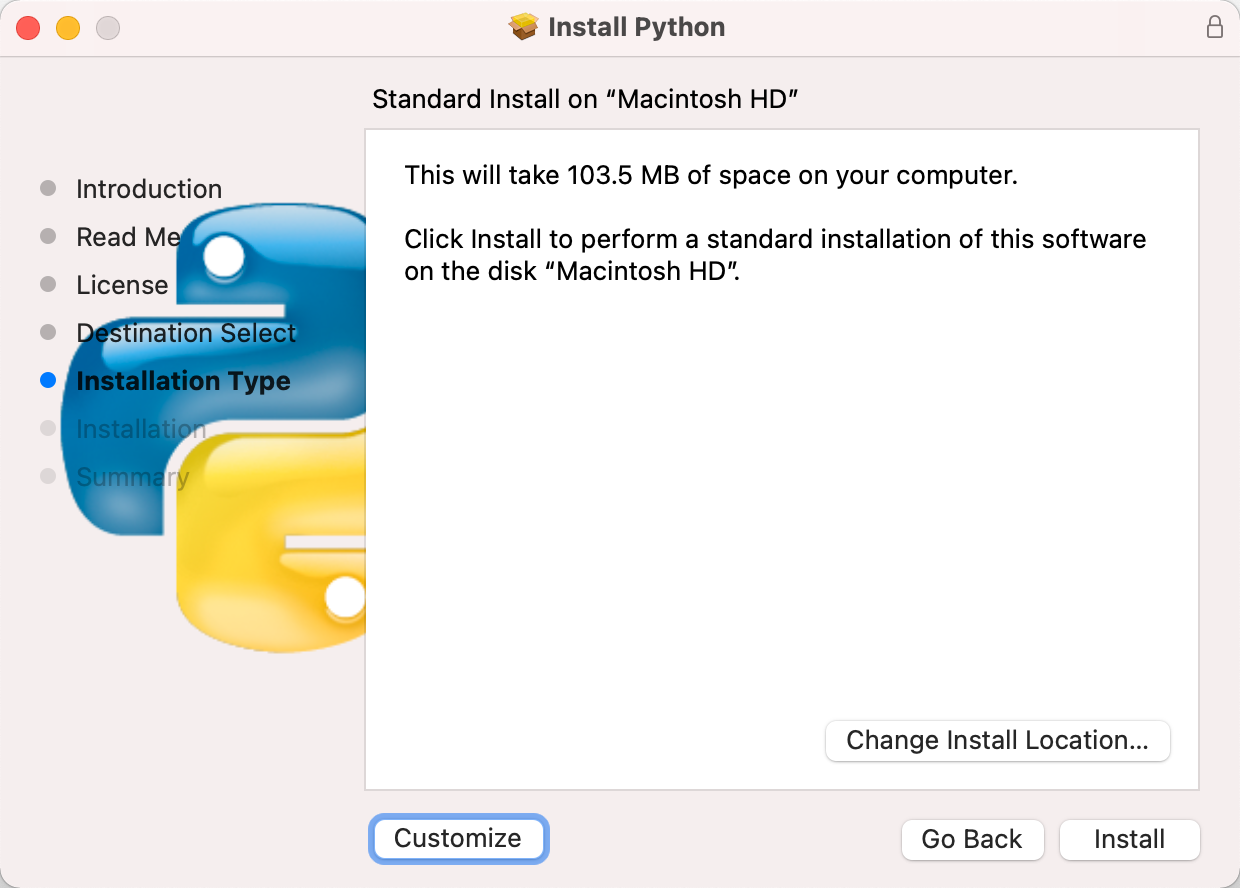Select the Summary step
This screenshot has height=888, width=1240.
131,476
